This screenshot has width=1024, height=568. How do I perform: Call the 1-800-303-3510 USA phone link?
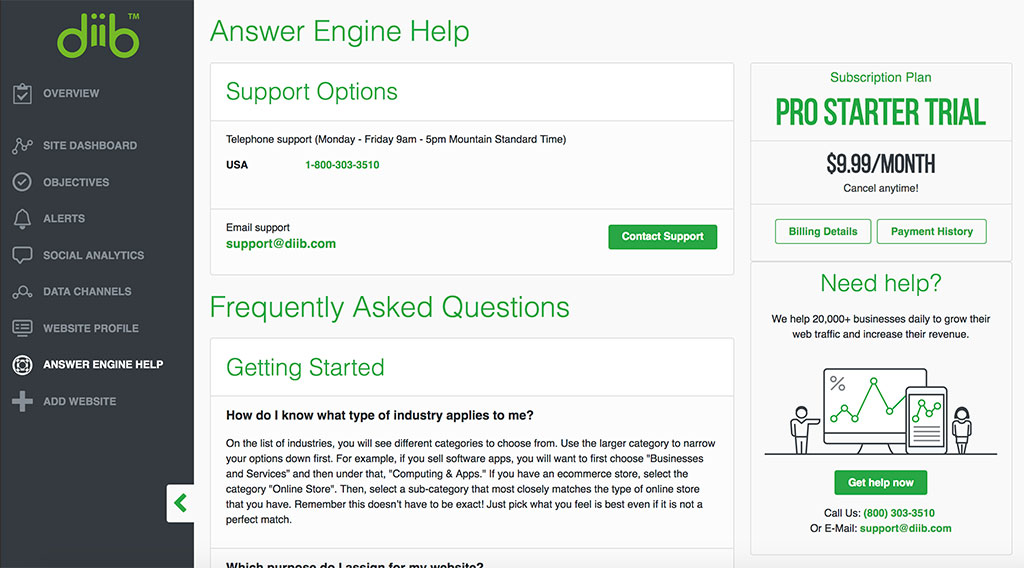(x=342, y=165)
